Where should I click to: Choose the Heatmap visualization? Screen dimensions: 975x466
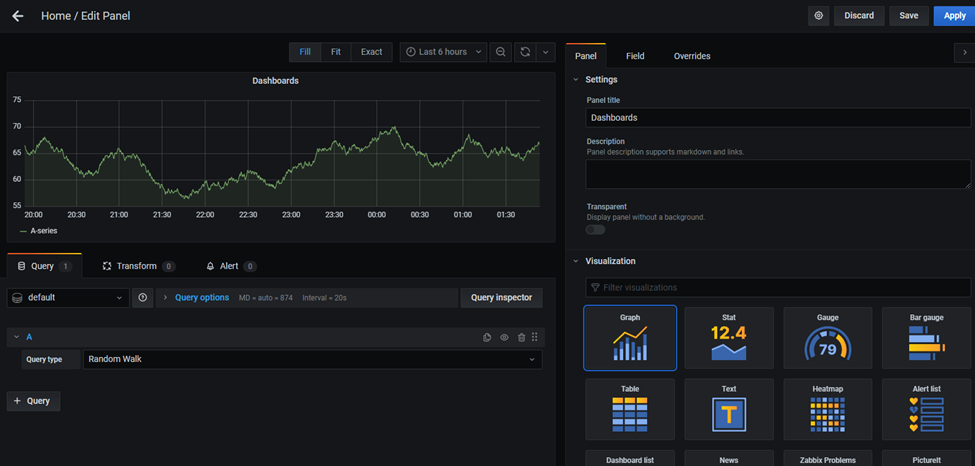(827, 409)
